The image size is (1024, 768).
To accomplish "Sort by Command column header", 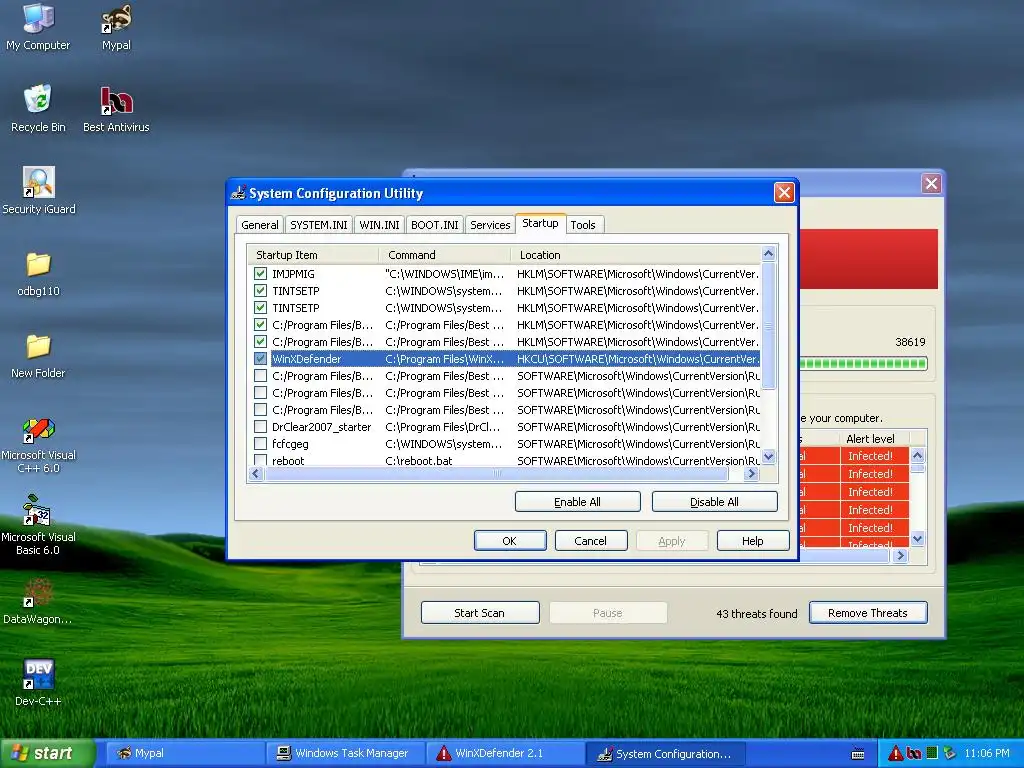I will 444,255.
